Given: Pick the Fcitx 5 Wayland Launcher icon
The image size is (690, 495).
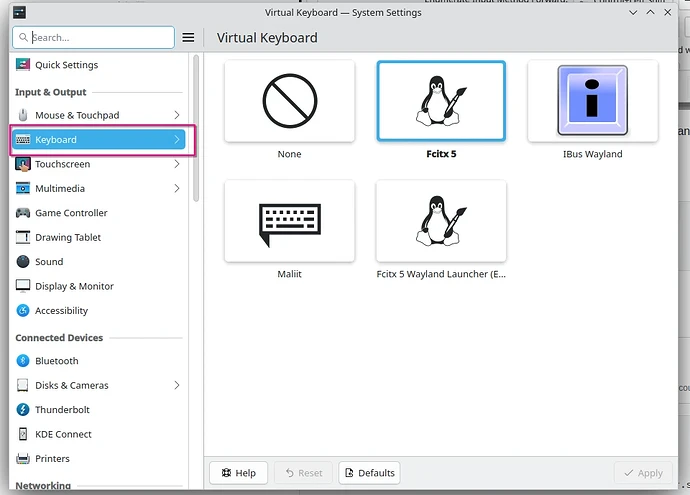Looking at the screenshot, I should [440, 221].
